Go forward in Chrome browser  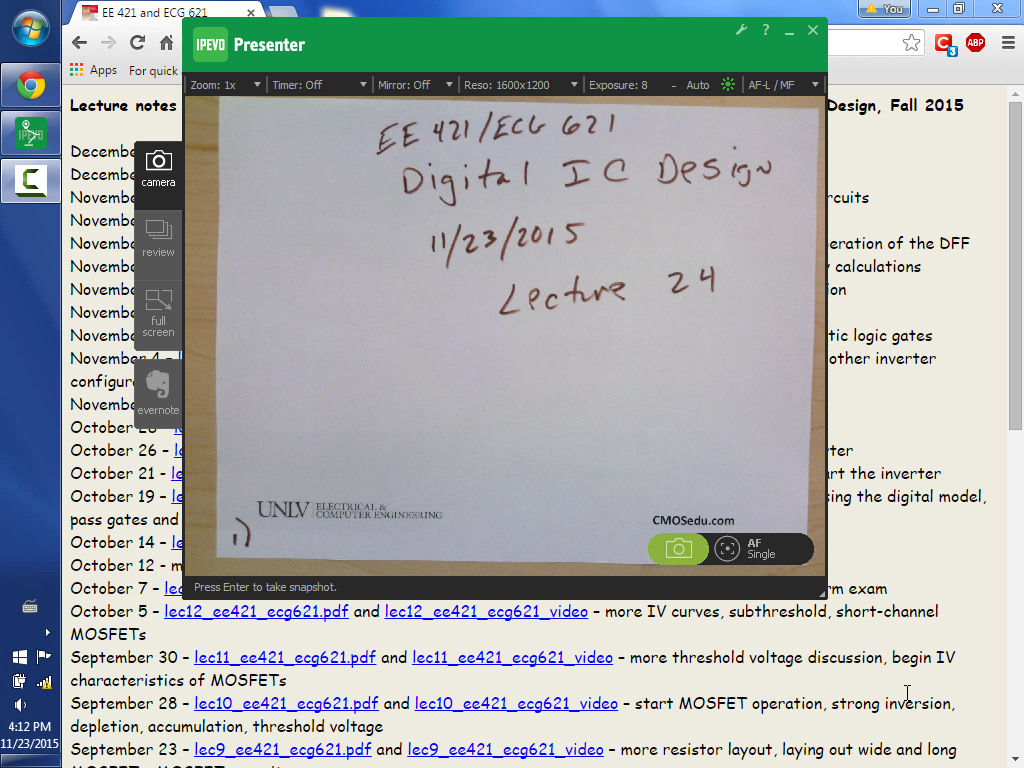(x=108, y=43)
